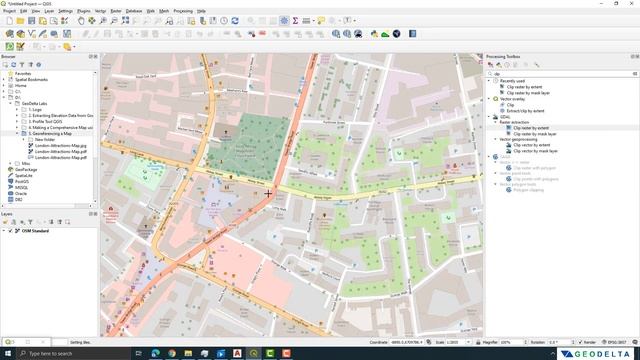This screenshot has height=360, width=640.
Task: Open the statistical summary sigma icon
Action: 295,21
